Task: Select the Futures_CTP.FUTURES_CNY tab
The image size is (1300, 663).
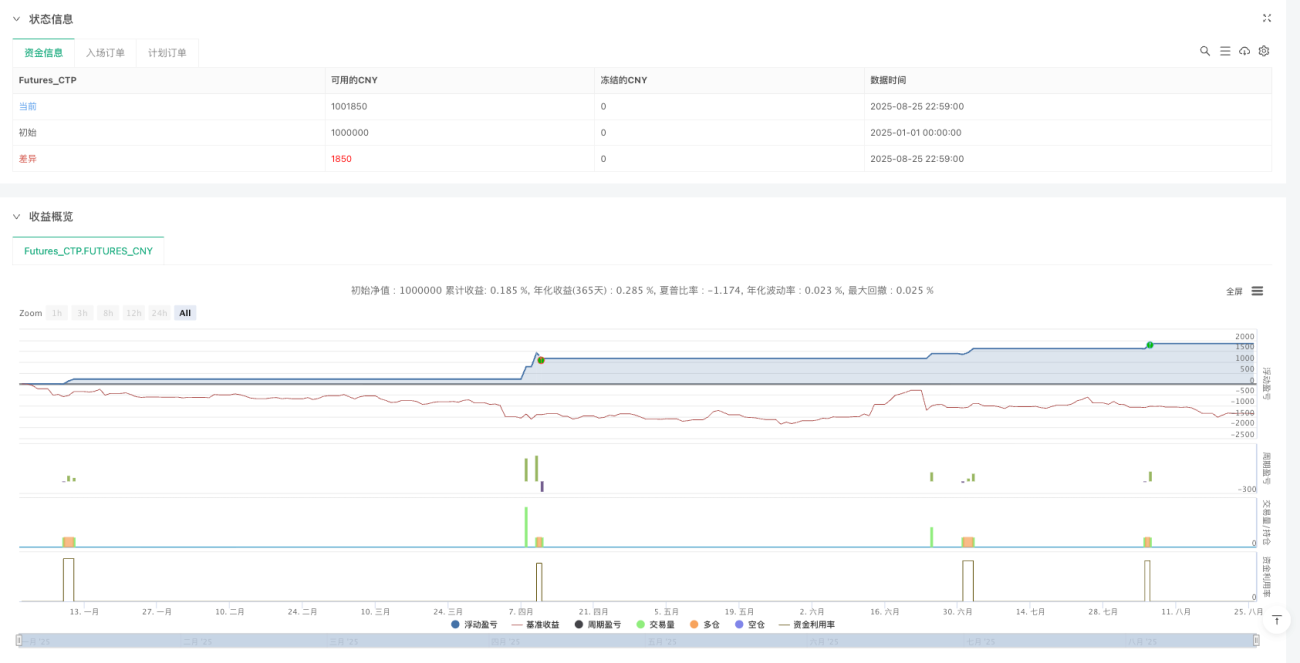Action: coord(88,251)
